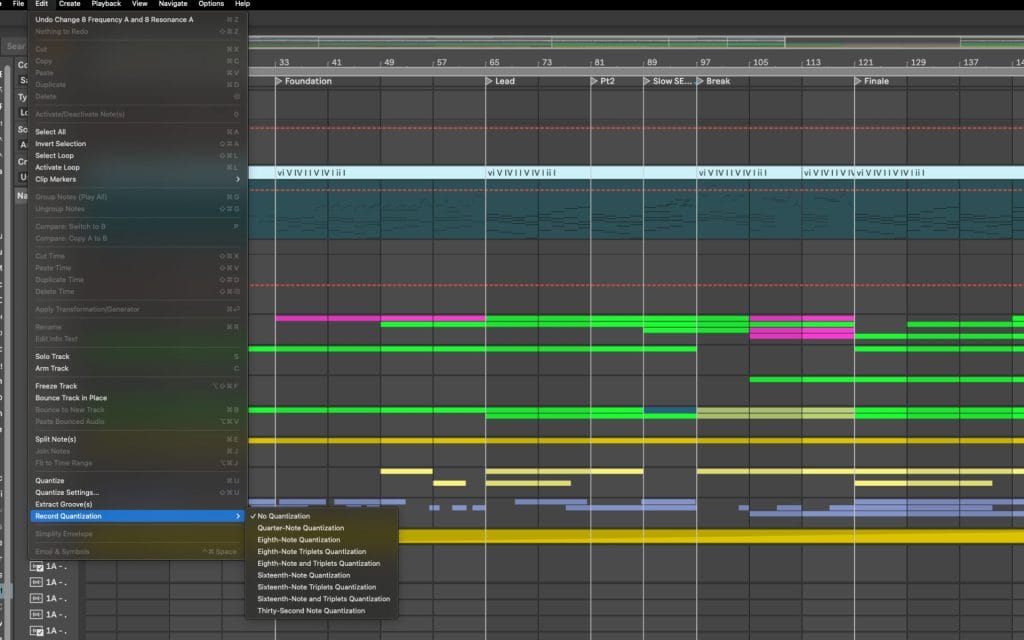This screenshot has width=1024, height=640.
Task: Select the Slow SE locator triangle
Action: [647, 81]
